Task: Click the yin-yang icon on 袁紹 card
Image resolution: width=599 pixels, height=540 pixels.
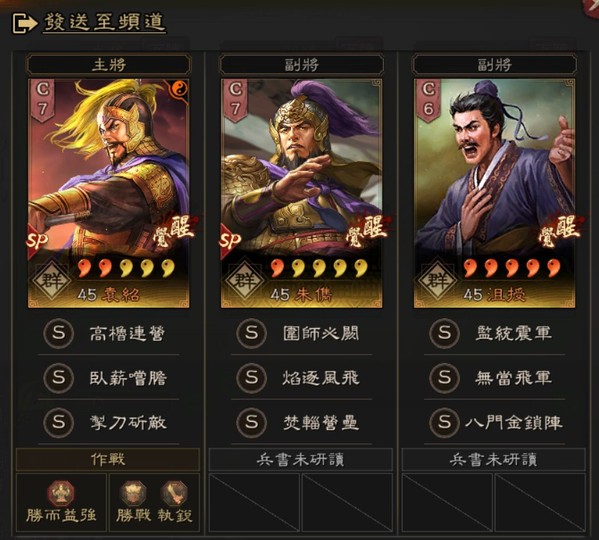Action: [x=178, y=90]
